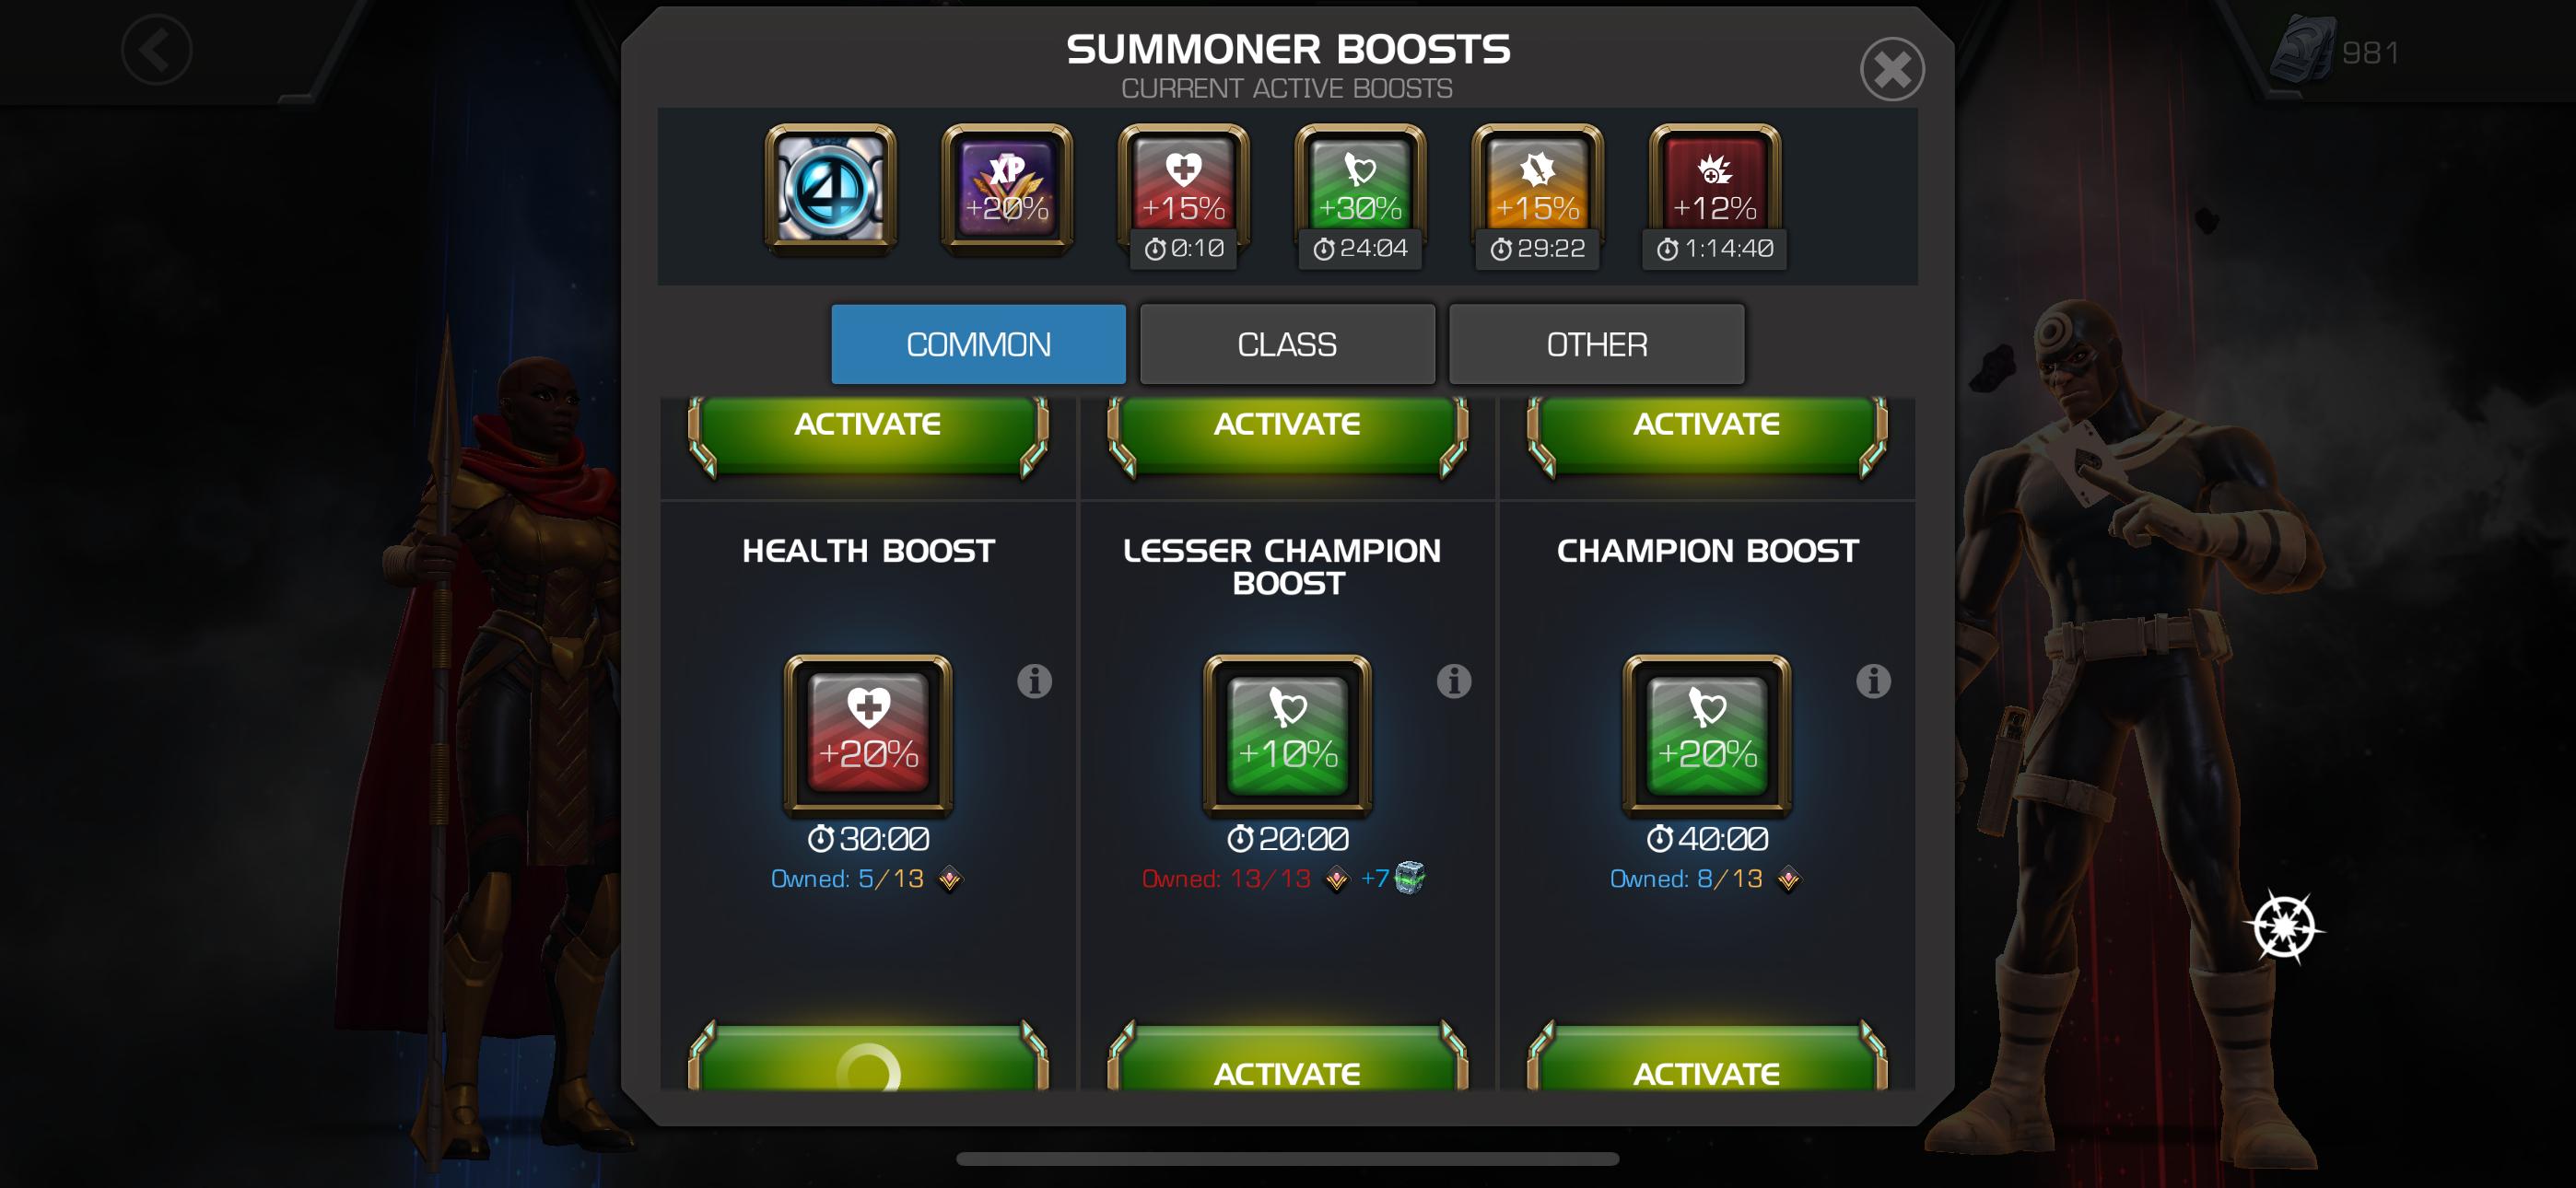Tap the Fantastic Four active boost icon
Screen dimensions: 2576x1188
(830, 189)
